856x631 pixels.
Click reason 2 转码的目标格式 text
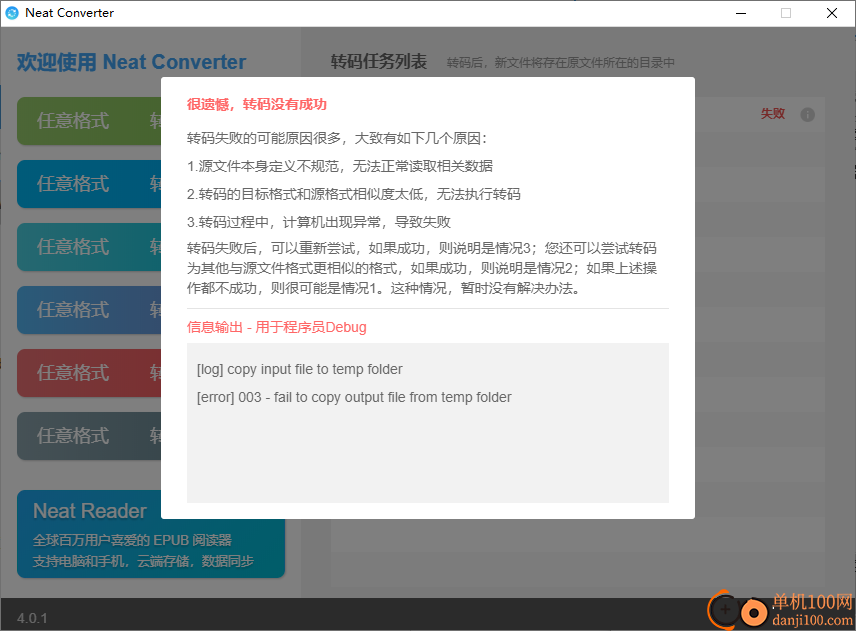click(353, 194)
